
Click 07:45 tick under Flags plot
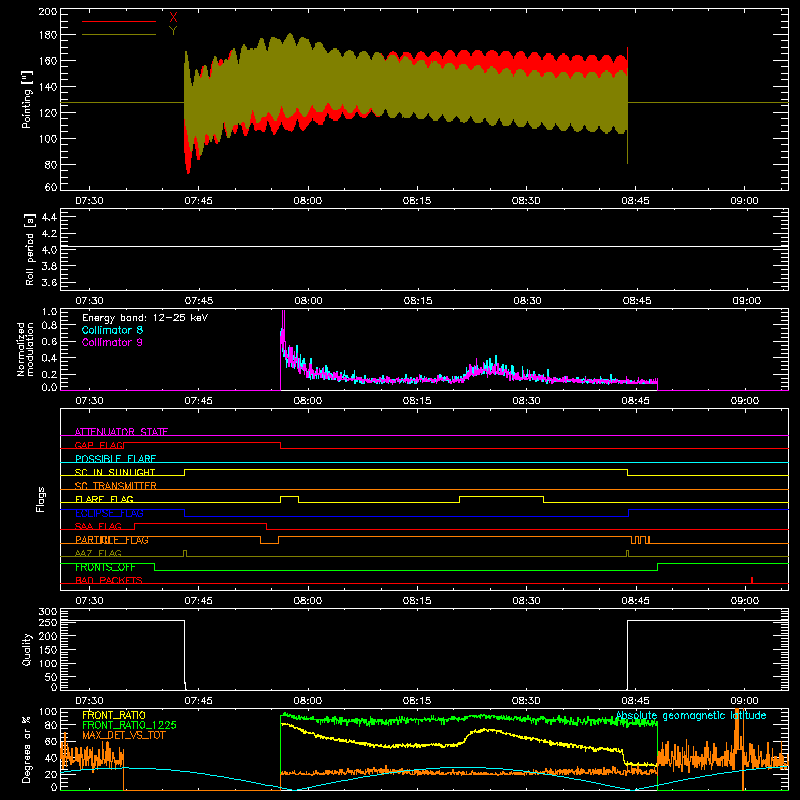point(198,601)
